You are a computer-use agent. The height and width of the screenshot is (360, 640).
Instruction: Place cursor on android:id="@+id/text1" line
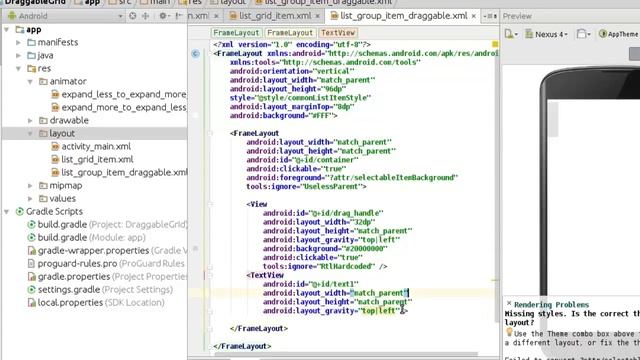311,284
